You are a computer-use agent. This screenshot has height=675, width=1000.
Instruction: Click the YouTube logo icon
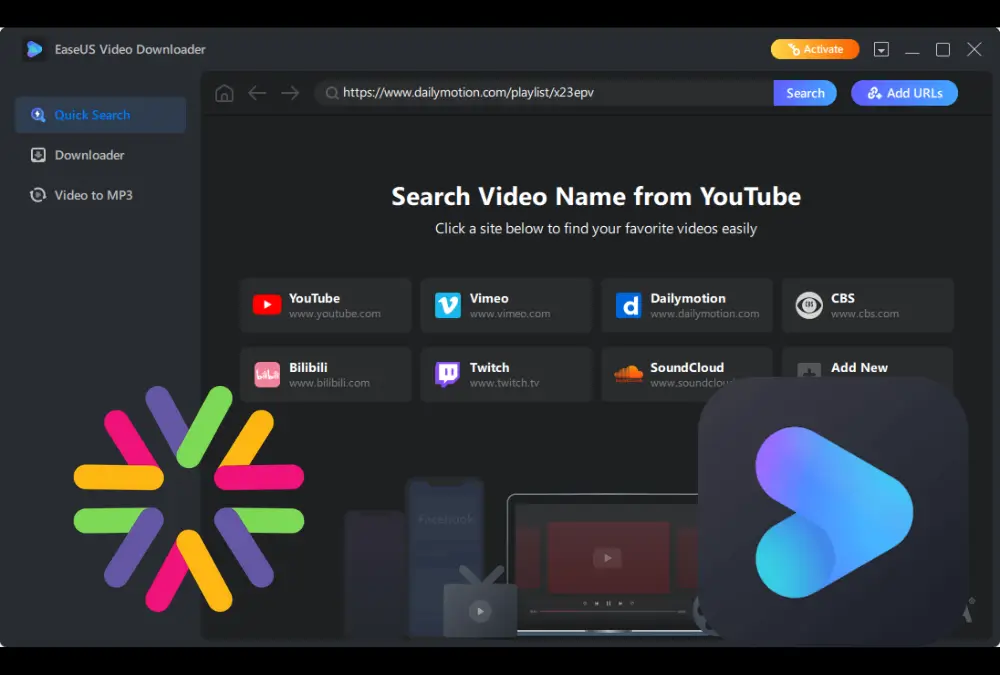[x=267, y=305]
